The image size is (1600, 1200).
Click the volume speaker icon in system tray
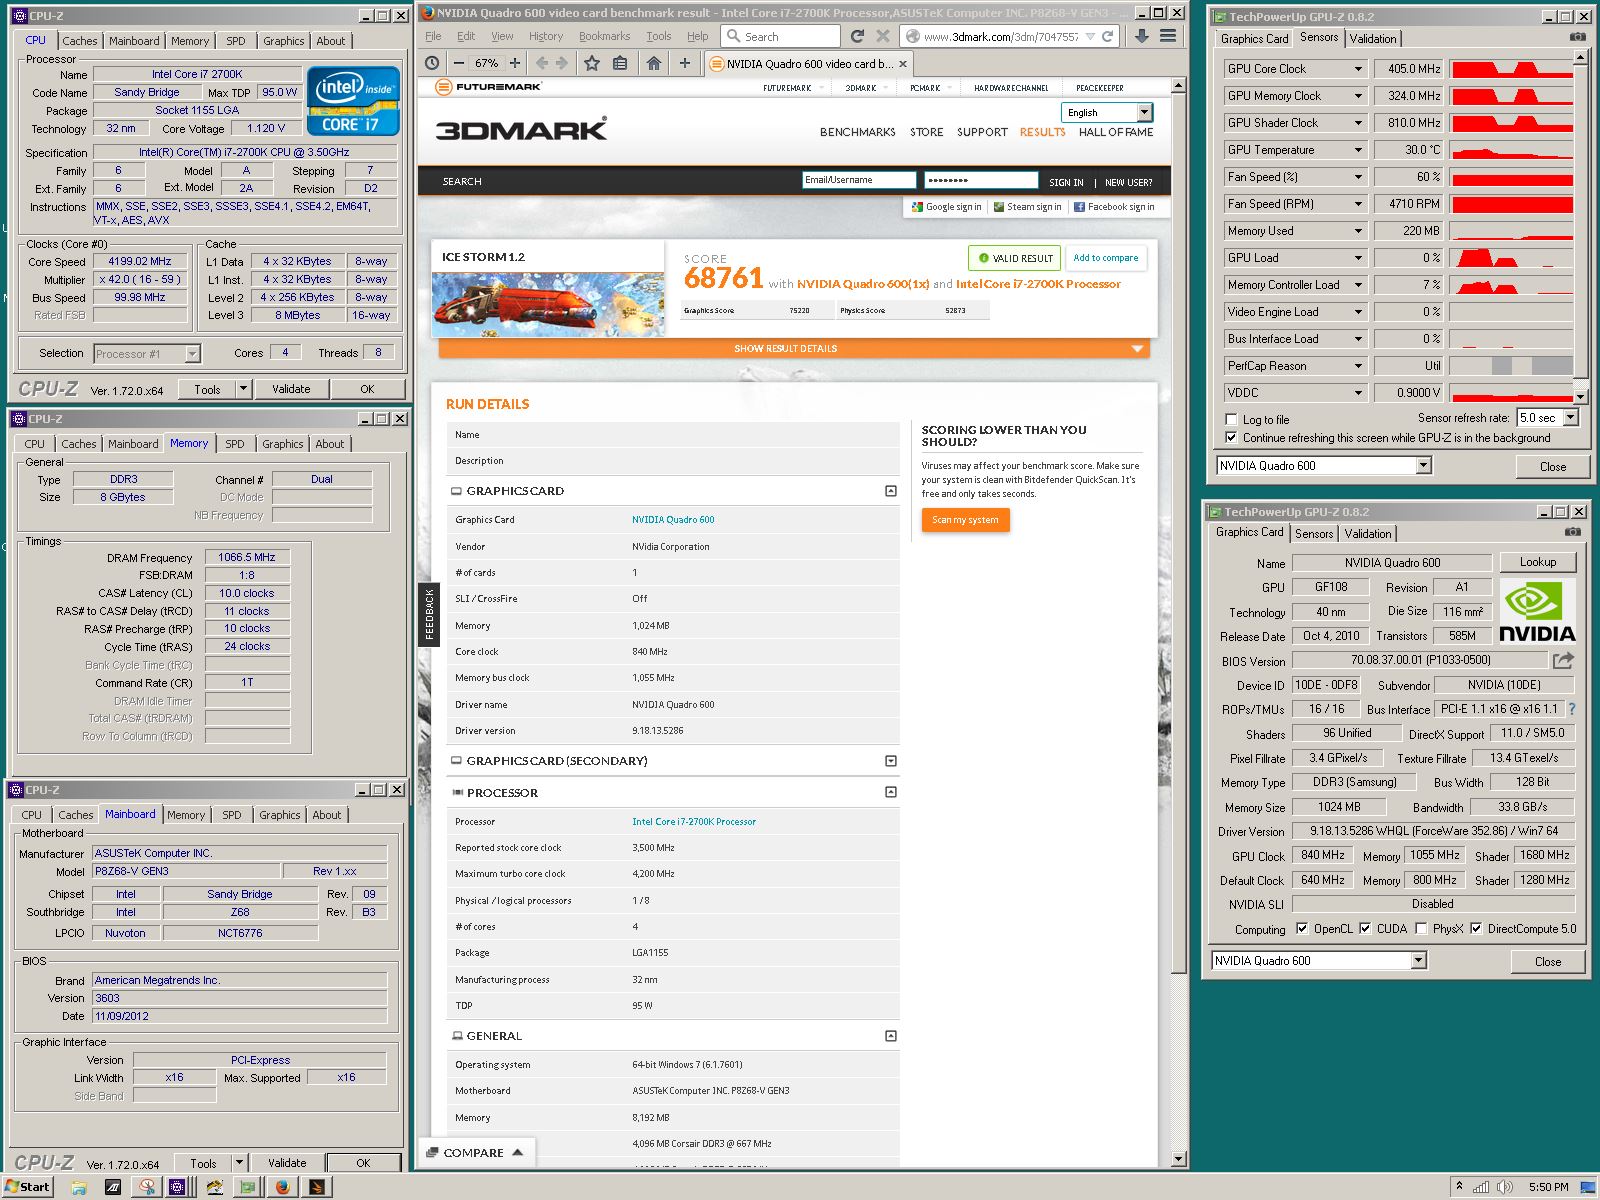point(1505,1187)
